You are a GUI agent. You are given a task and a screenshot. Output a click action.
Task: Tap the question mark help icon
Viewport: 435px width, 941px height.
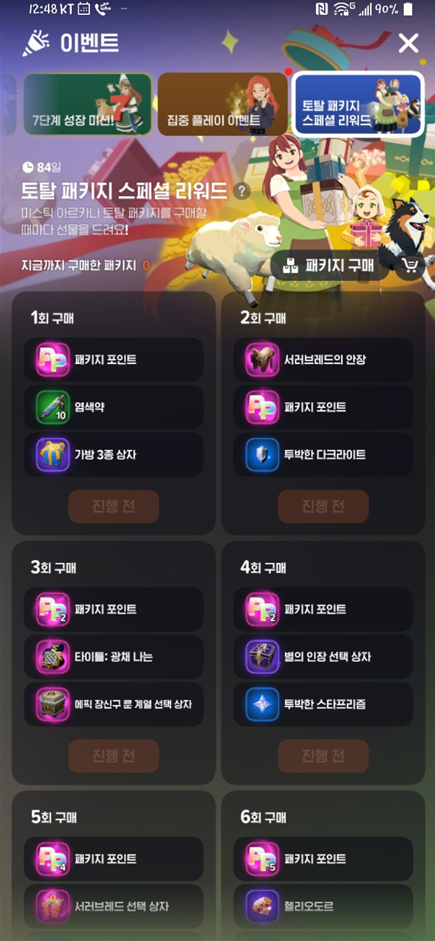[x=241, y=191]
